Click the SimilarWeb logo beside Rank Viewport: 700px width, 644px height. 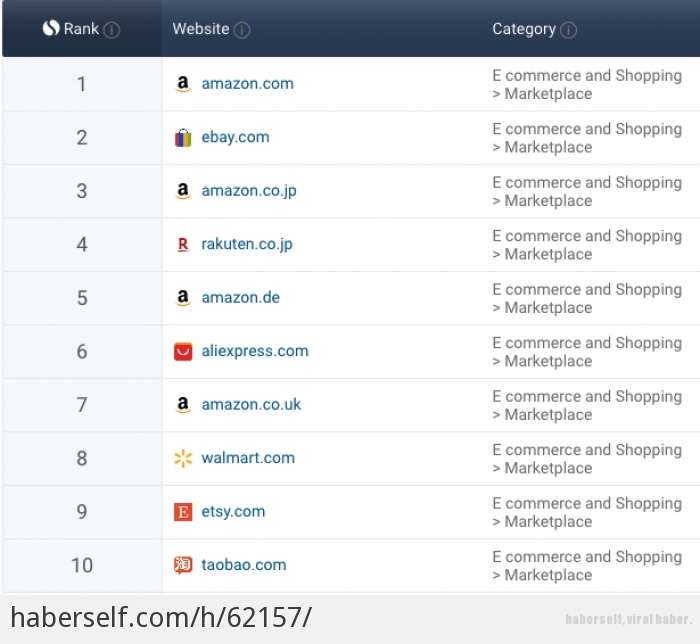pyautogui.click(x=51, y=28)
